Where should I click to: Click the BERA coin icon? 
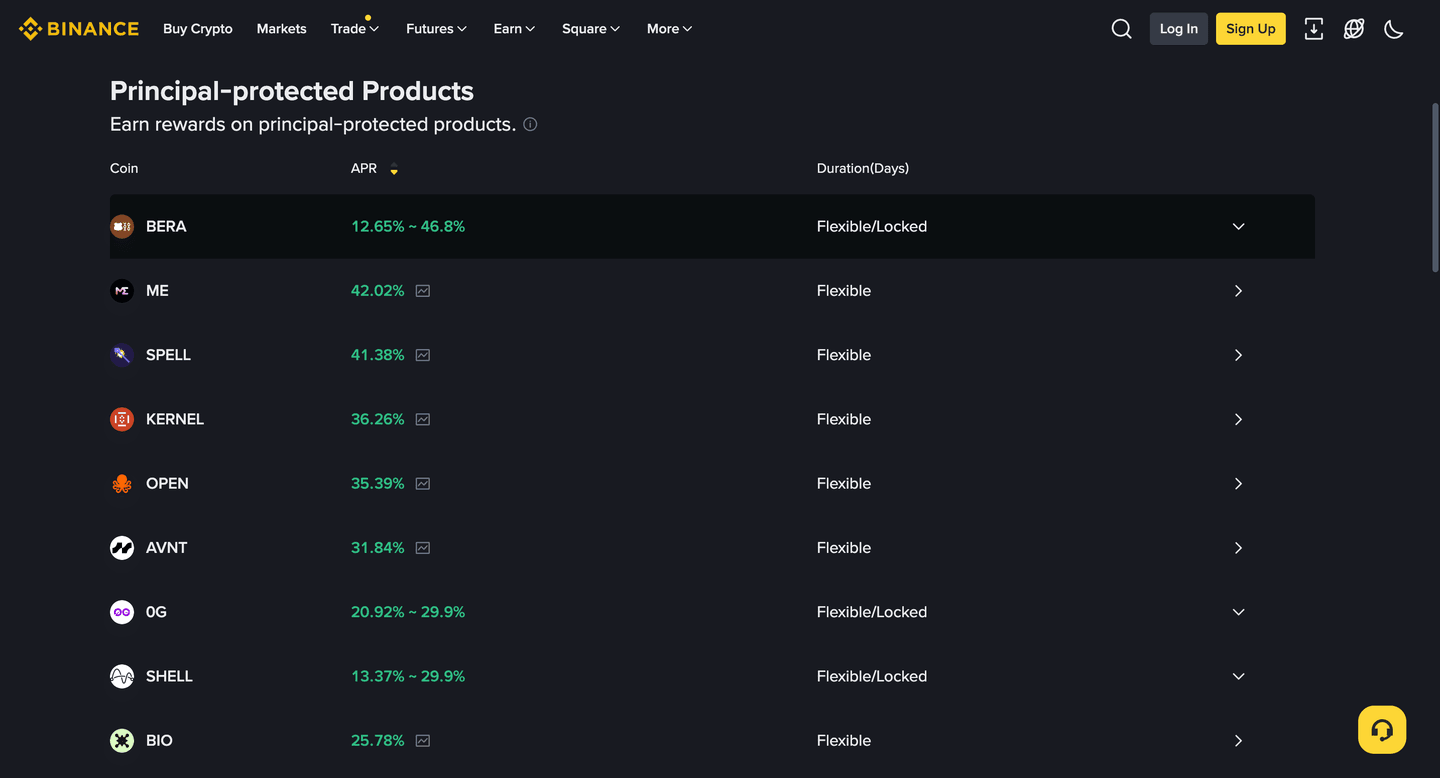click(x=121, y=226)
